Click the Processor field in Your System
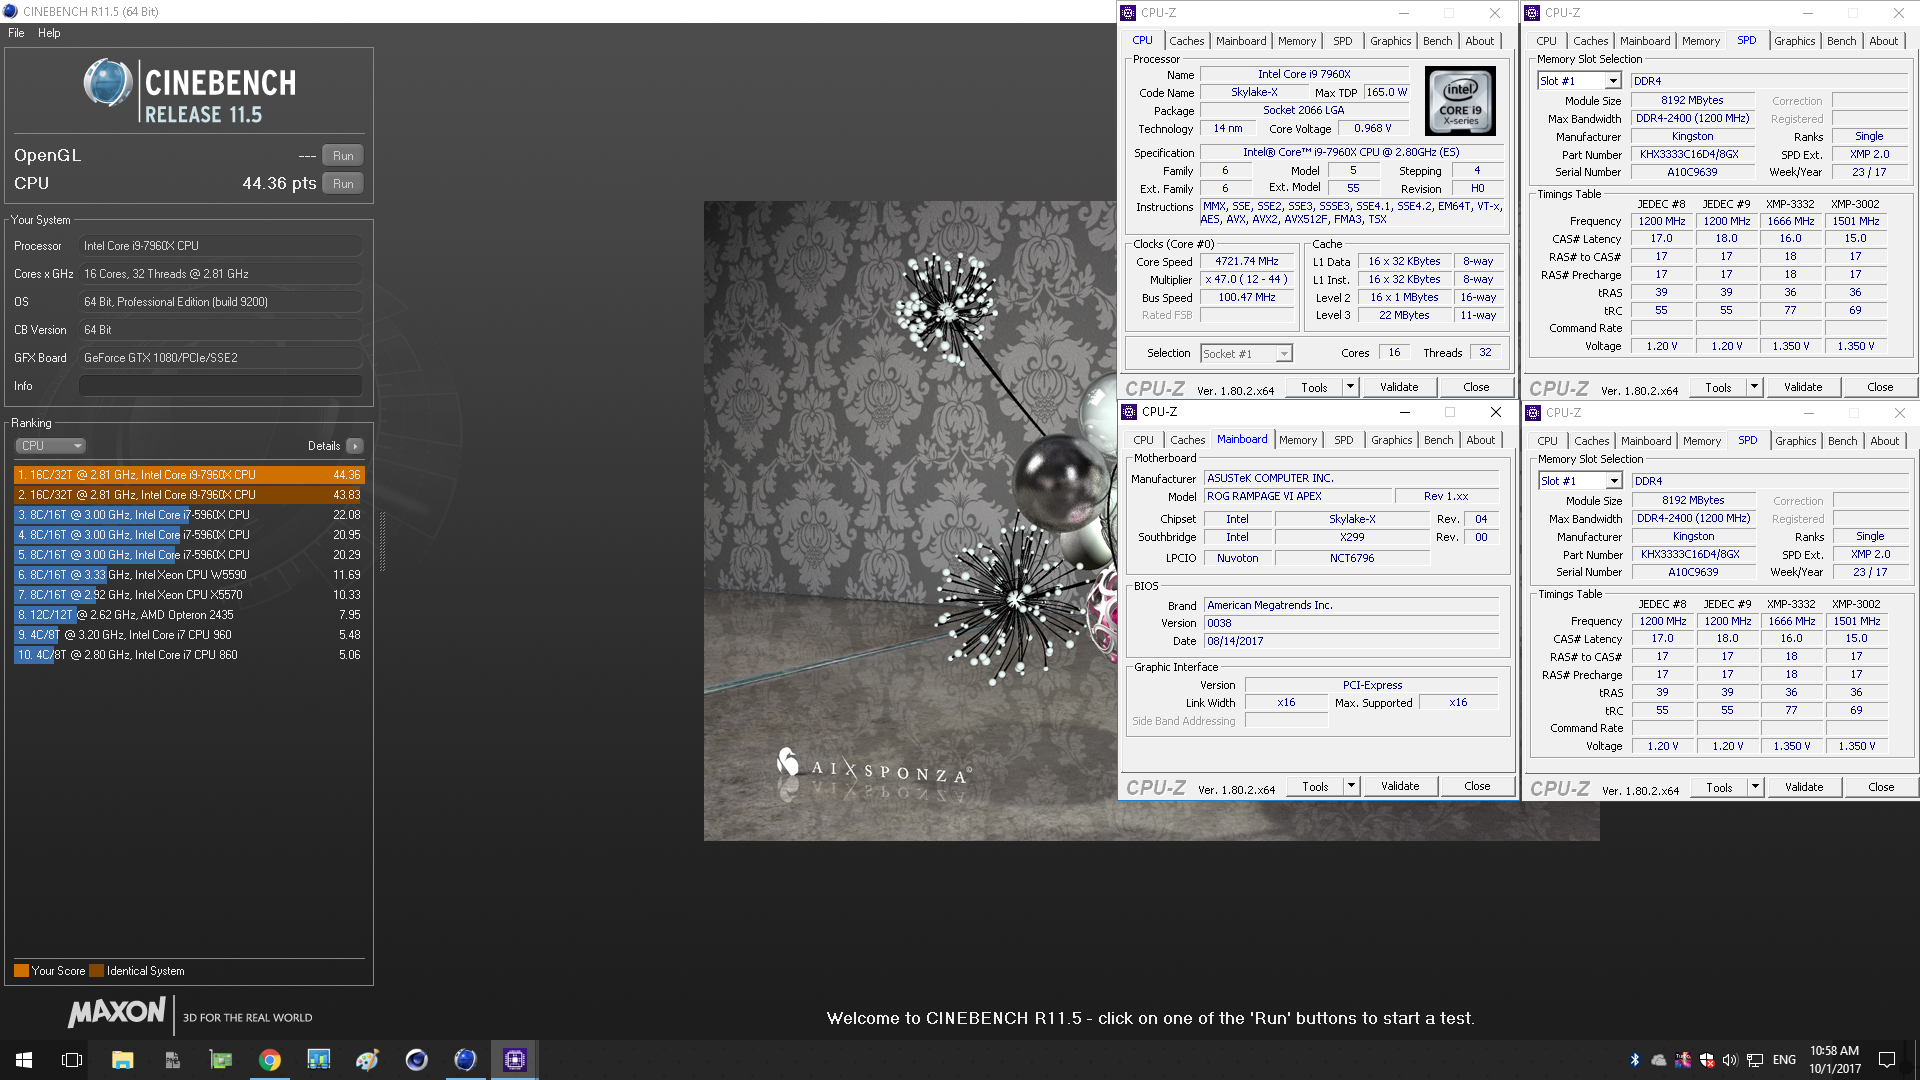The width and height of the screenshot is (1920, 1080). pos(221,246)
